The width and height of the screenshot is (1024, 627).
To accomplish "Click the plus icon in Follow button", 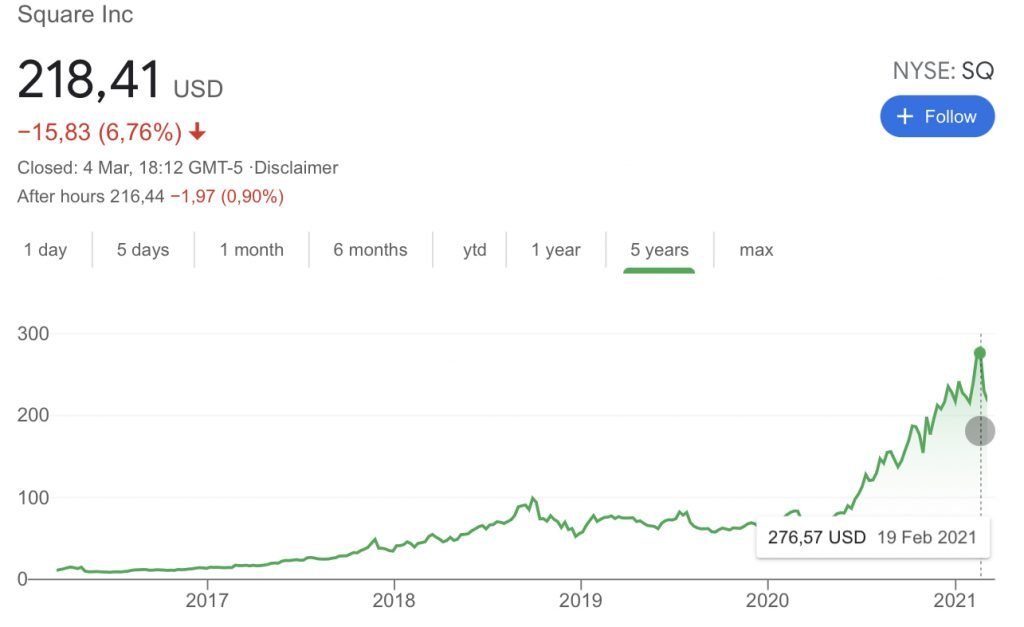I will pyautogui.click(x=905, y=117).
